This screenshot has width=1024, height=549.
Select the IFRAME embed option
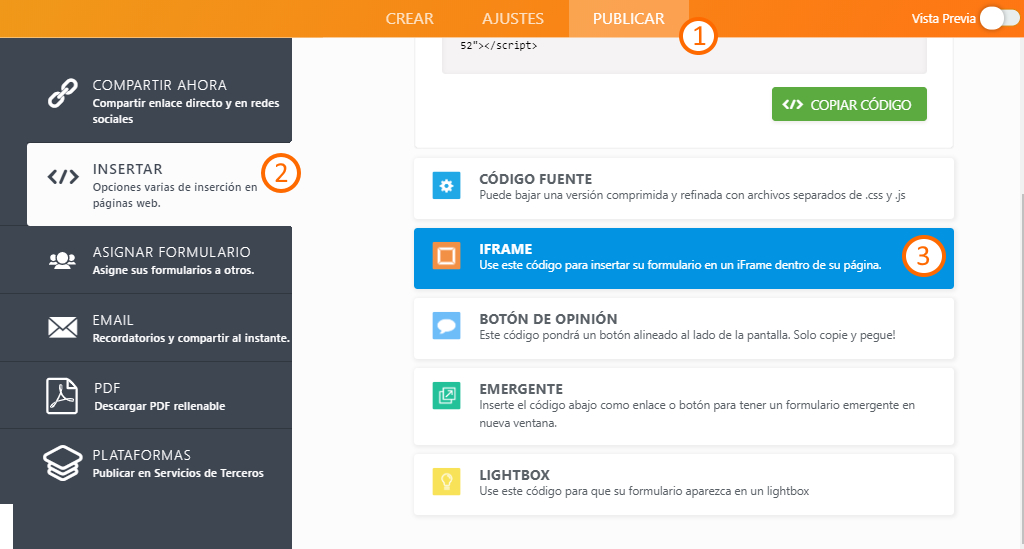pos(684,259)
